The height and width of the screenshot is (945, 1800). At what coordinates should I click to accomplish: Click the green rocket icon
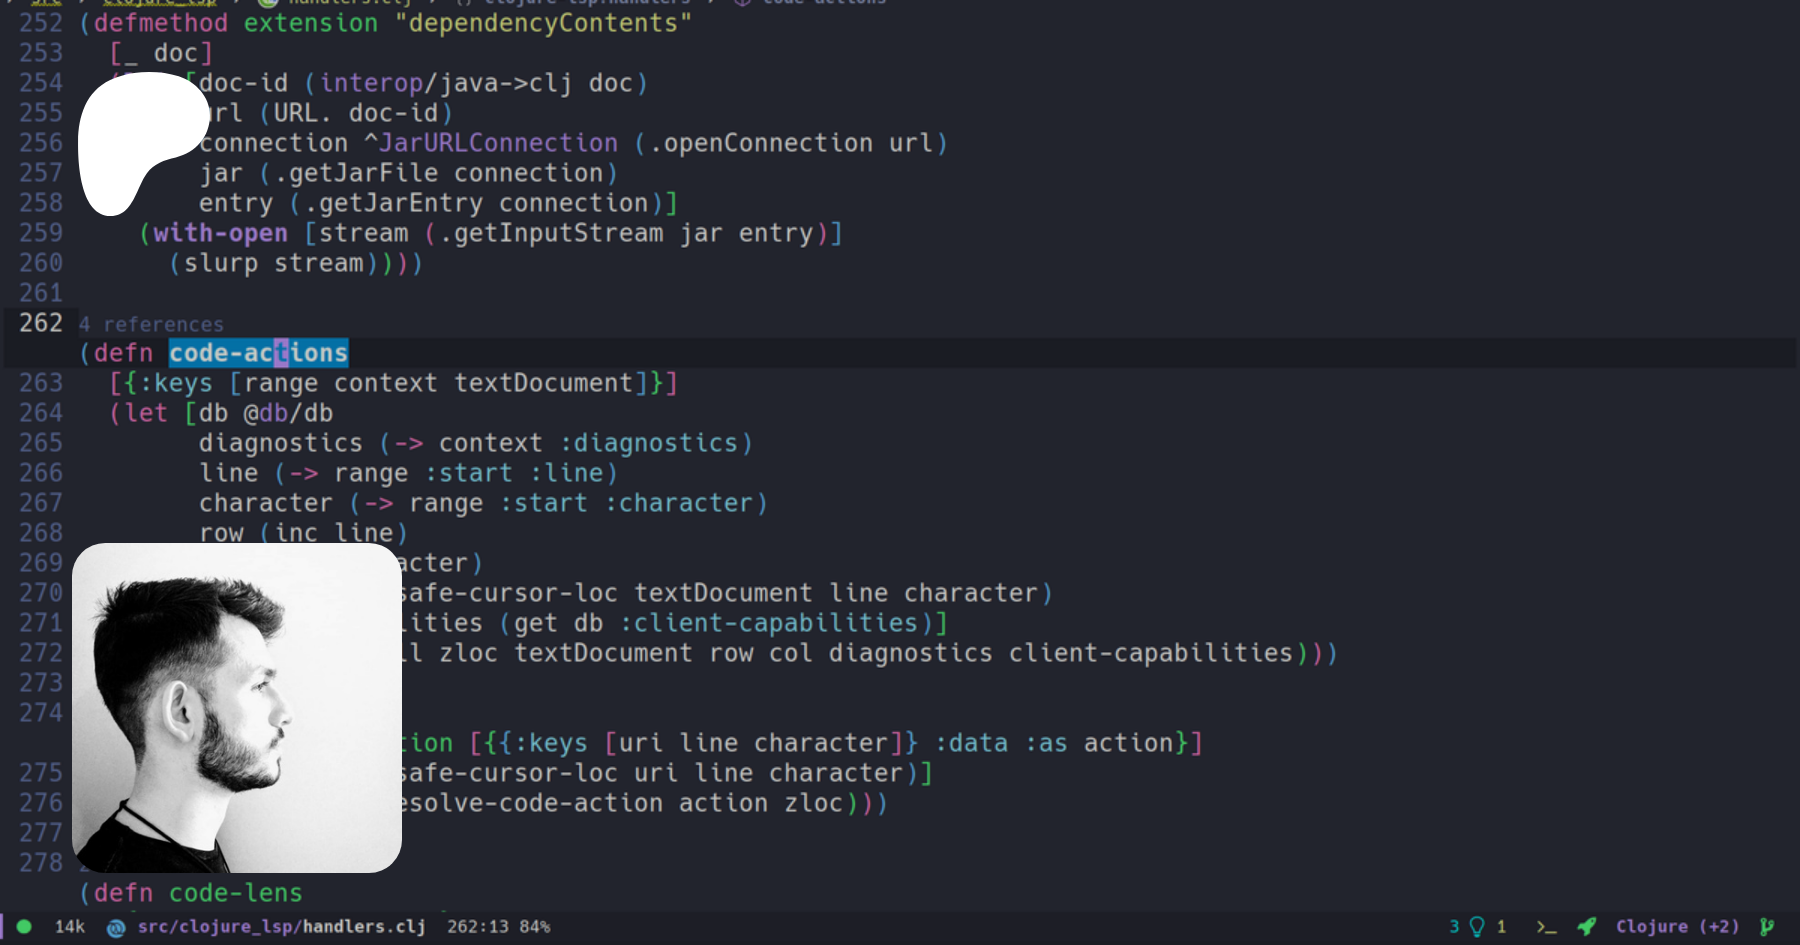pyautogui.click(x=1586, y=927)
